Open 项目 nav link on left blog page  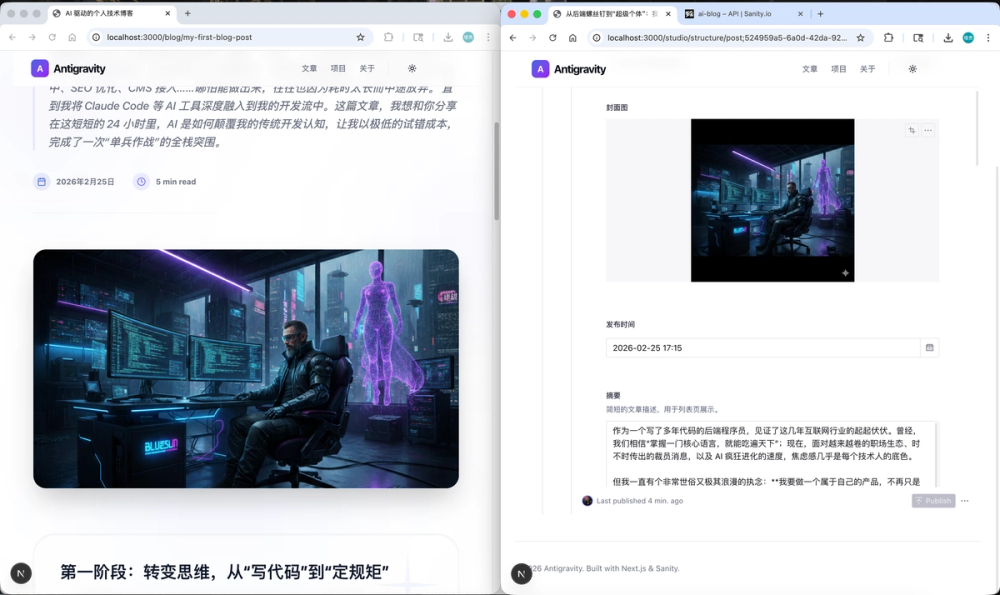pos(338,68)
